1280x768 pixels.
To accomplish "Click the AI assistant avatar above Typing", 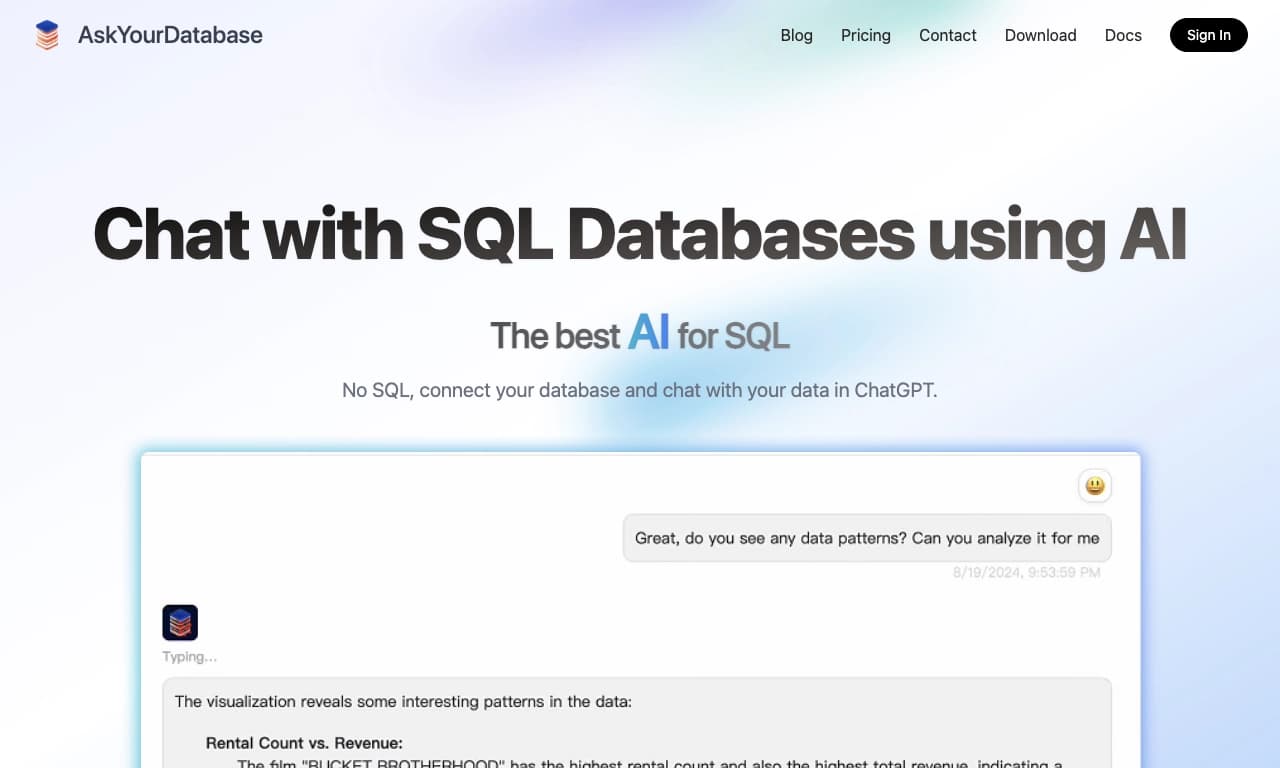I will (x=180, y=622).
